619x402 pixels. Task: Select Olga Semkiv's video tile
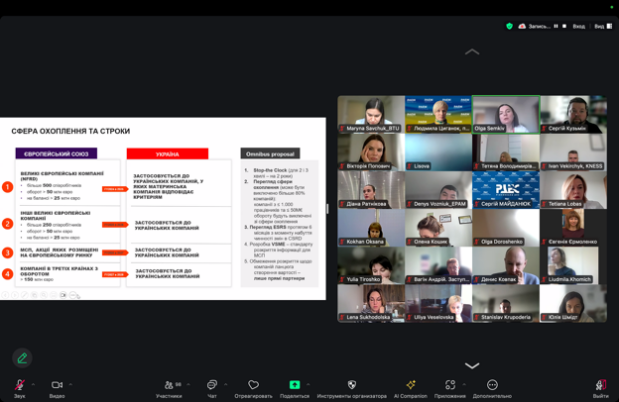(x=505, y=114)
